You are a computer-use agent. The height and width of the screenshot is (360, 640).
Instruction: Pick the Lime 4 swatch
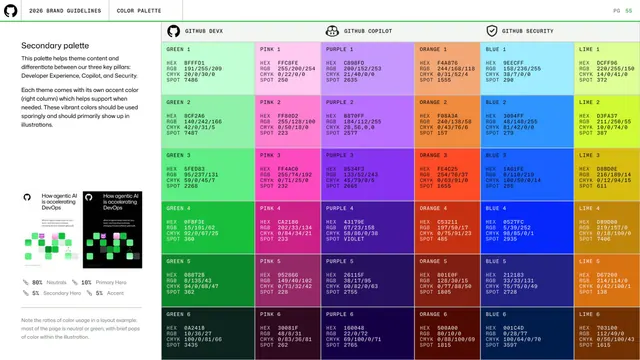607,227
